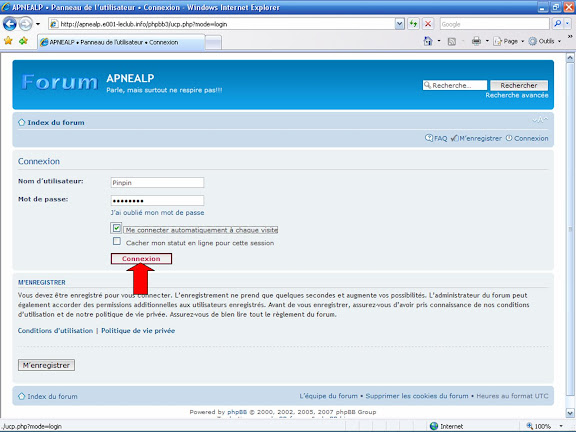Click the Rechercher button
The height and width of the screenshot is (432, 576).
coord(519,85)
